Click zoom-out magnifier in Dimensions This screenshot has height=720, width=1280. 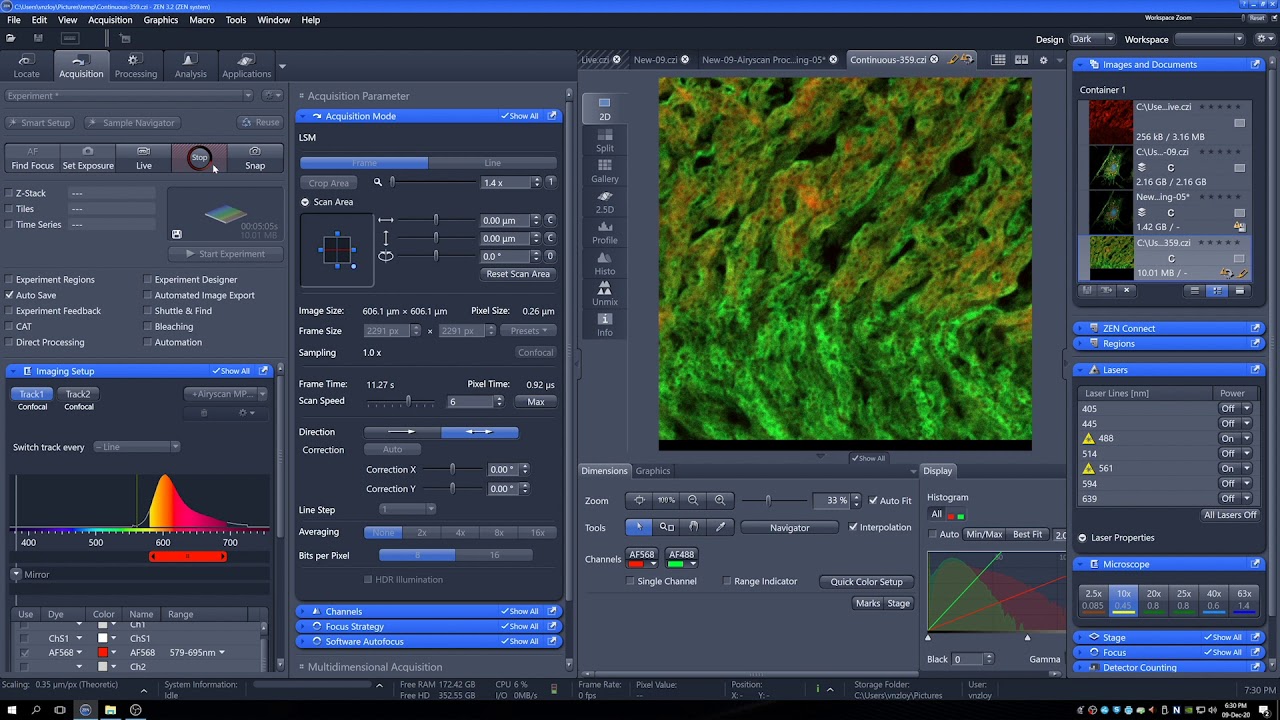pyautogui.click(x=693, y=500)
